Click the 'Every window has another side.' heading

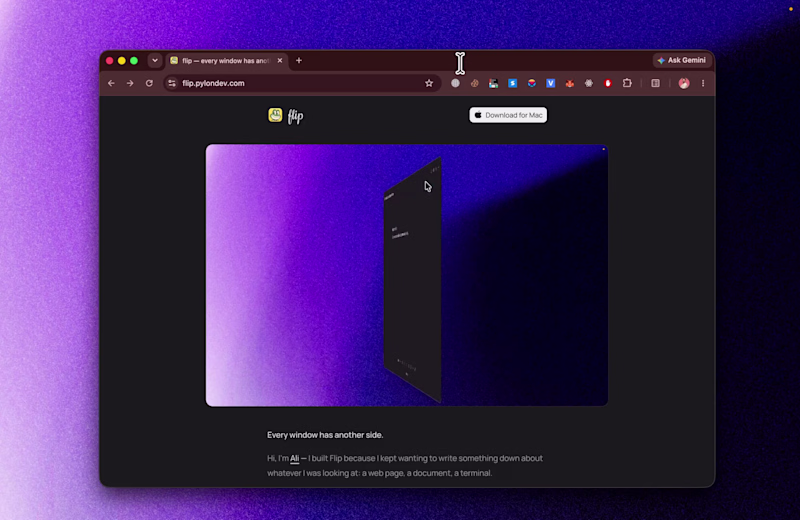(x=325, y=435)
